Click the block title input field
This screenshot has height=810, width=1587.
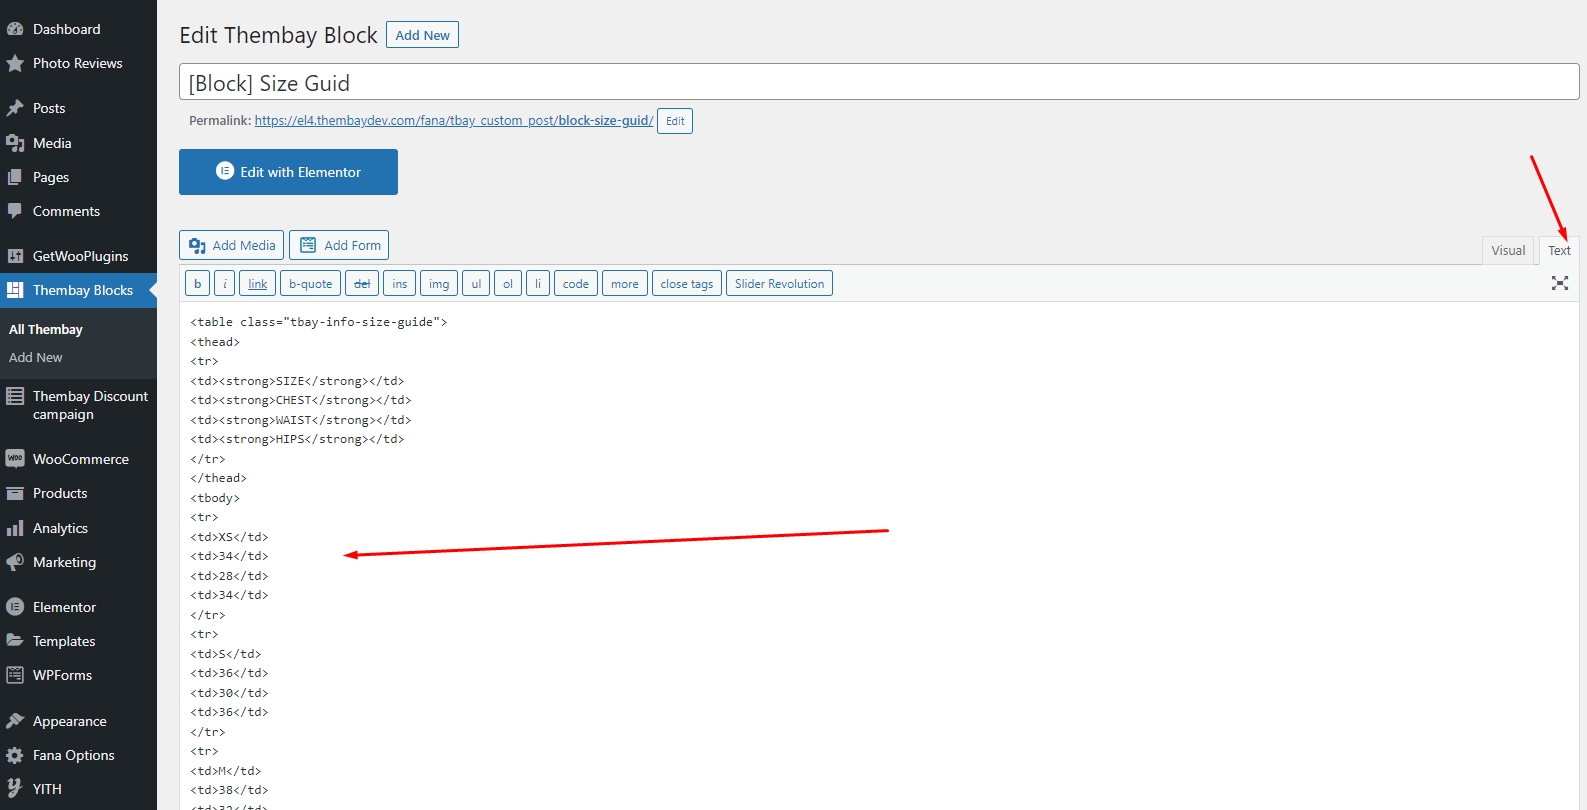tap(878, 83)
